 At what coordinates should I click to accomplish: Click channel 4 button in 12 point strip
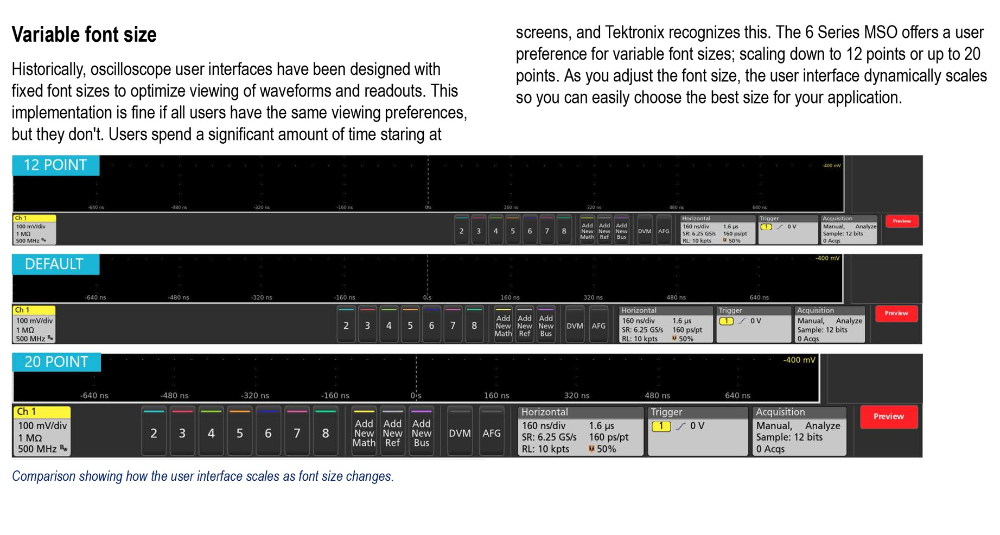(x=496, y=230)
